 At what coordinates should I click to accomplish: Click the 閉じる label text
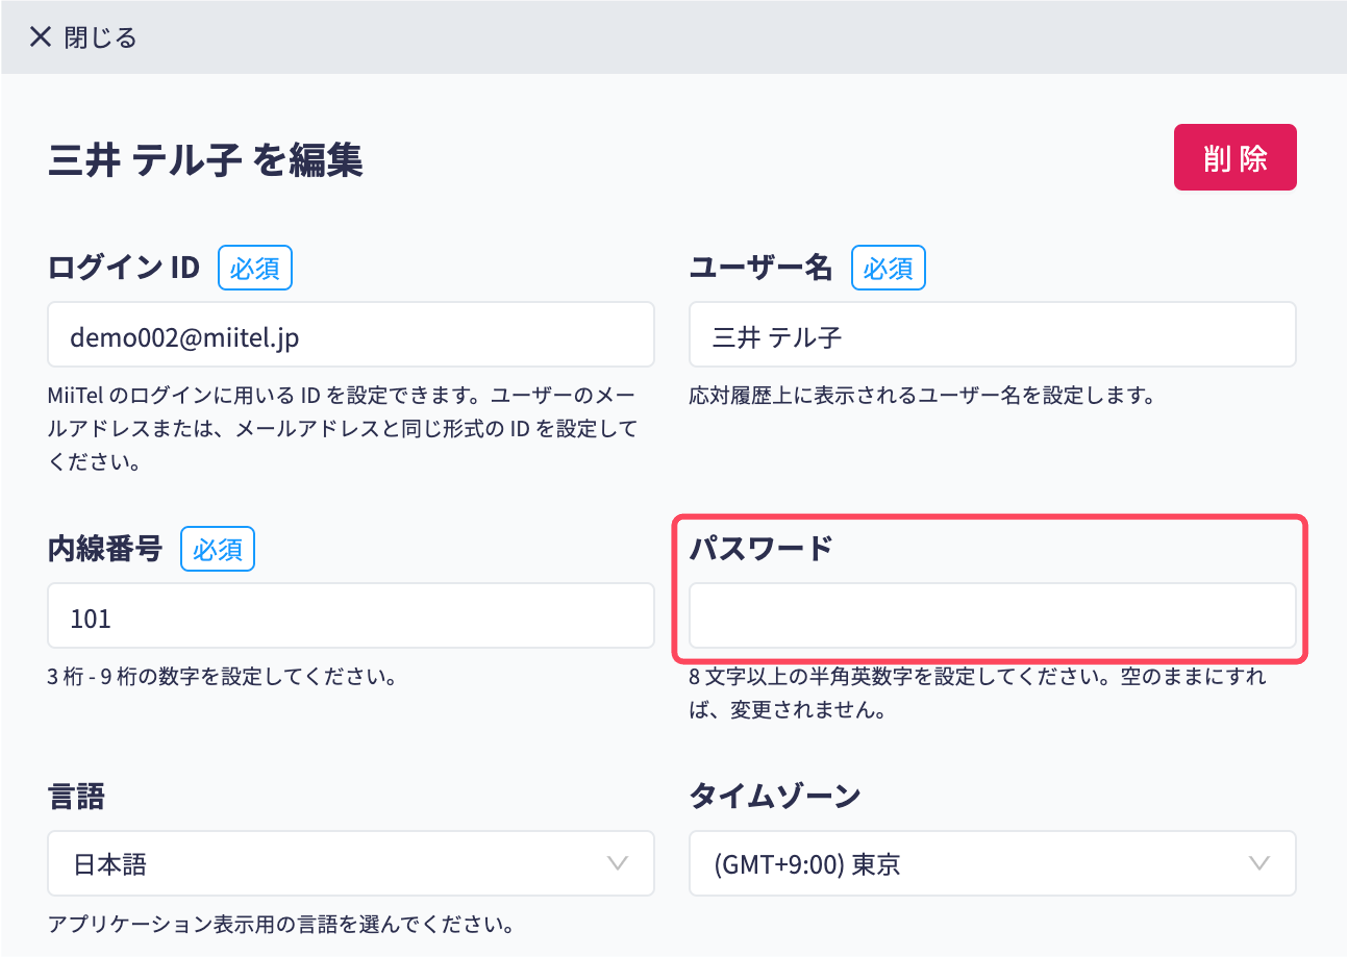click(x=100, y=38)
